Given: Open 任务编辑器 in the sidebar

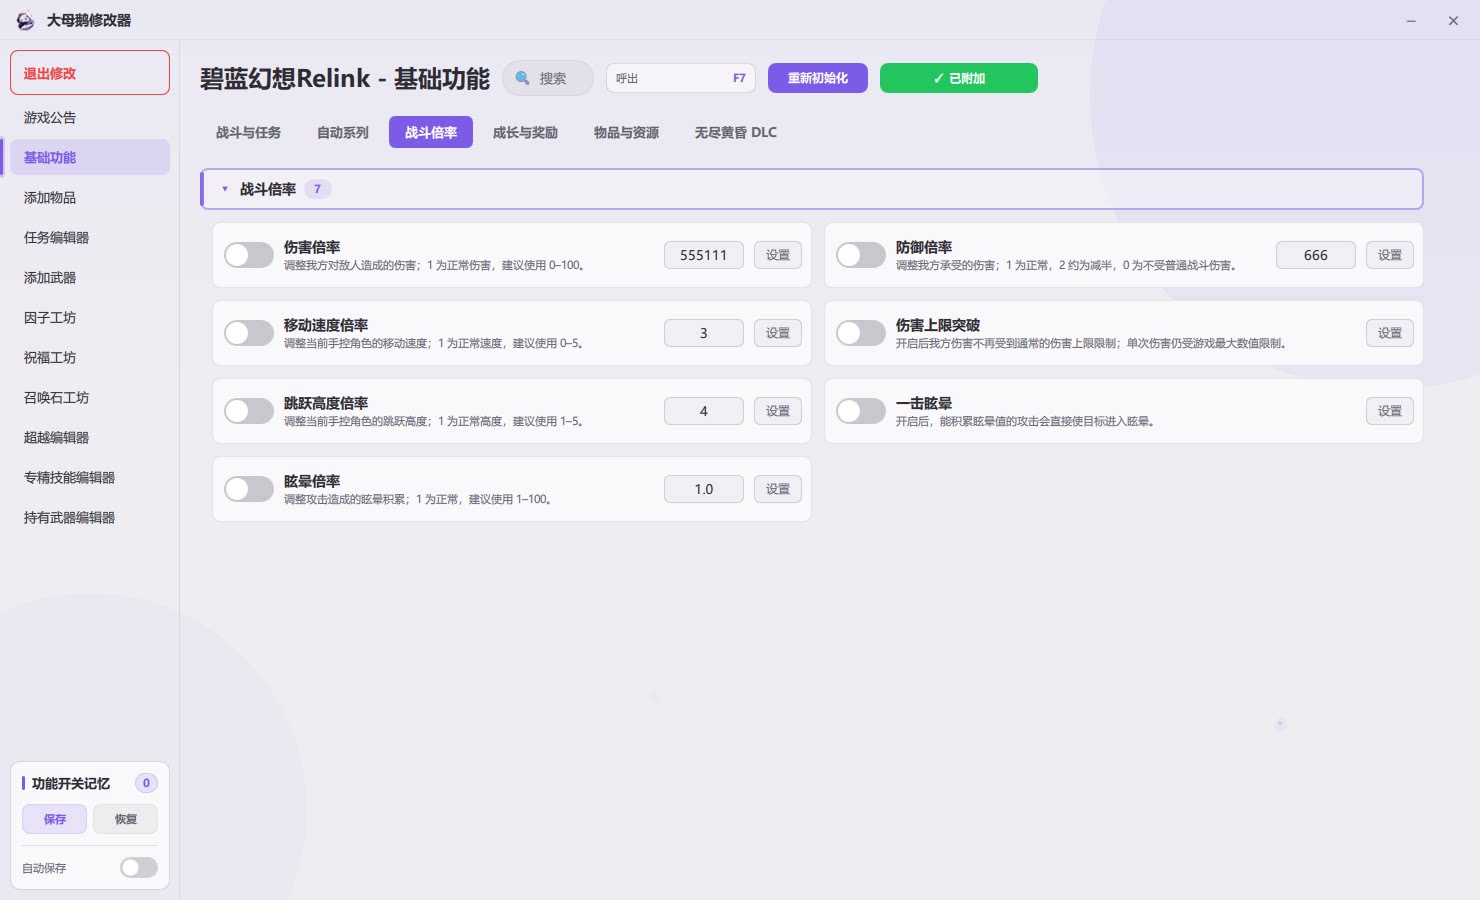Looking at the screenshot, I should pyautogui.click(x=90, y=237).
